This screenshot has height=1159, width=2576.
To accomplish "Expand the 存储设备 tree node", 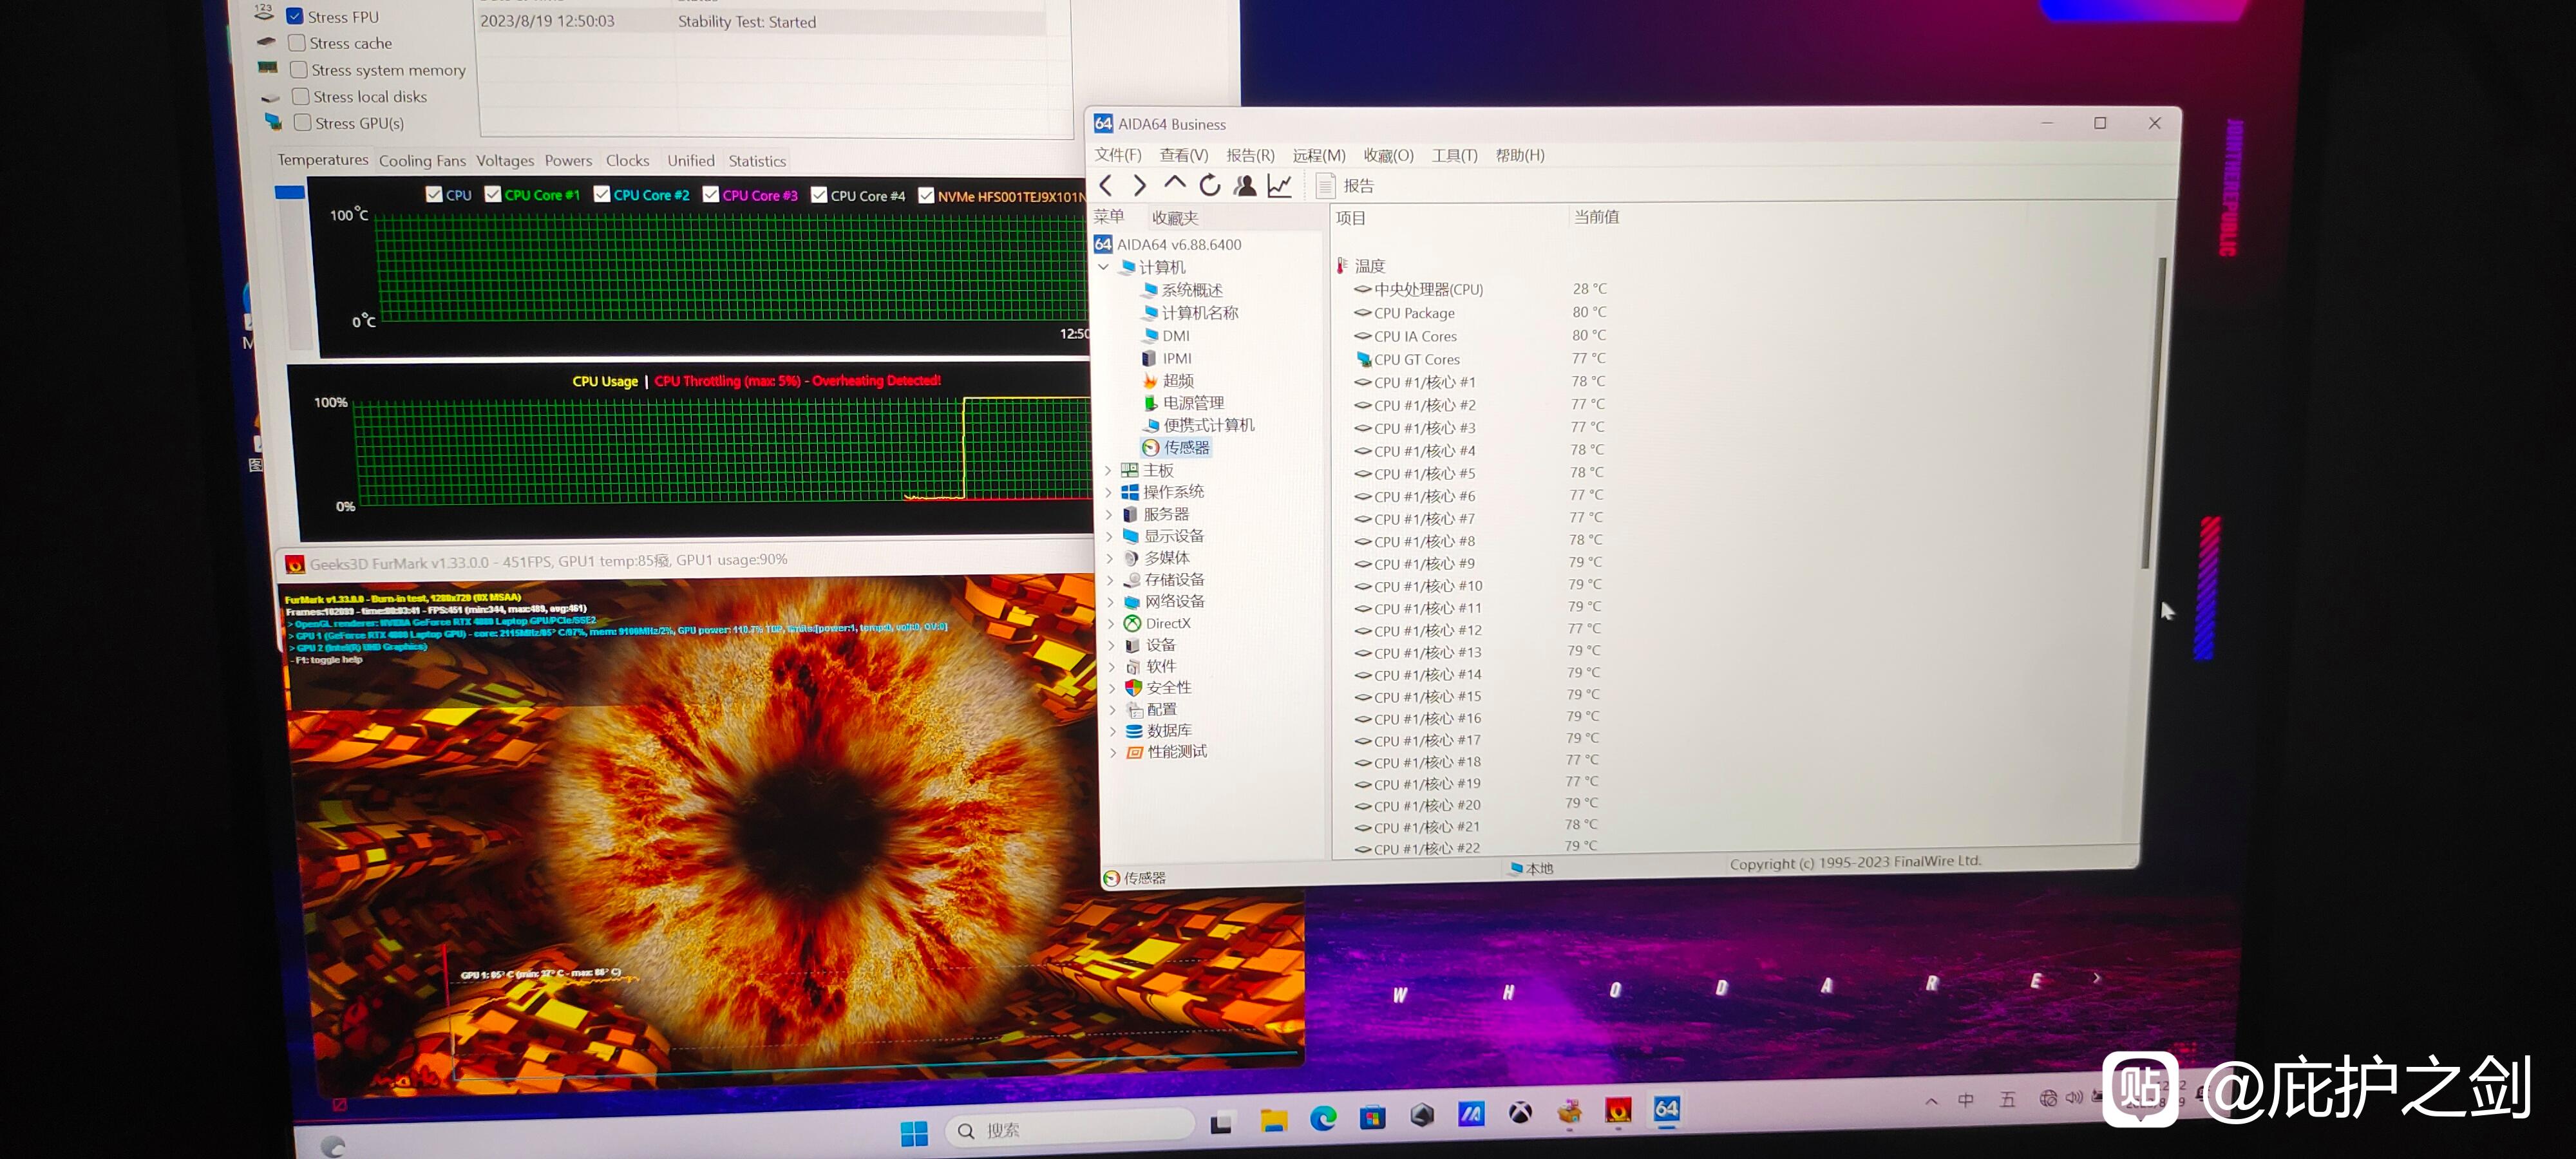I will [x=1110, y=580].
